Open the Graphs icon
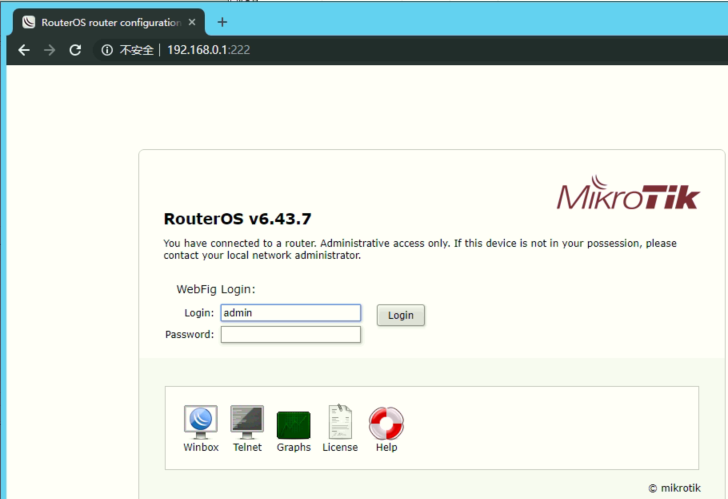The image size is (728, 499). pyautogui.click(x=293, y=425)
